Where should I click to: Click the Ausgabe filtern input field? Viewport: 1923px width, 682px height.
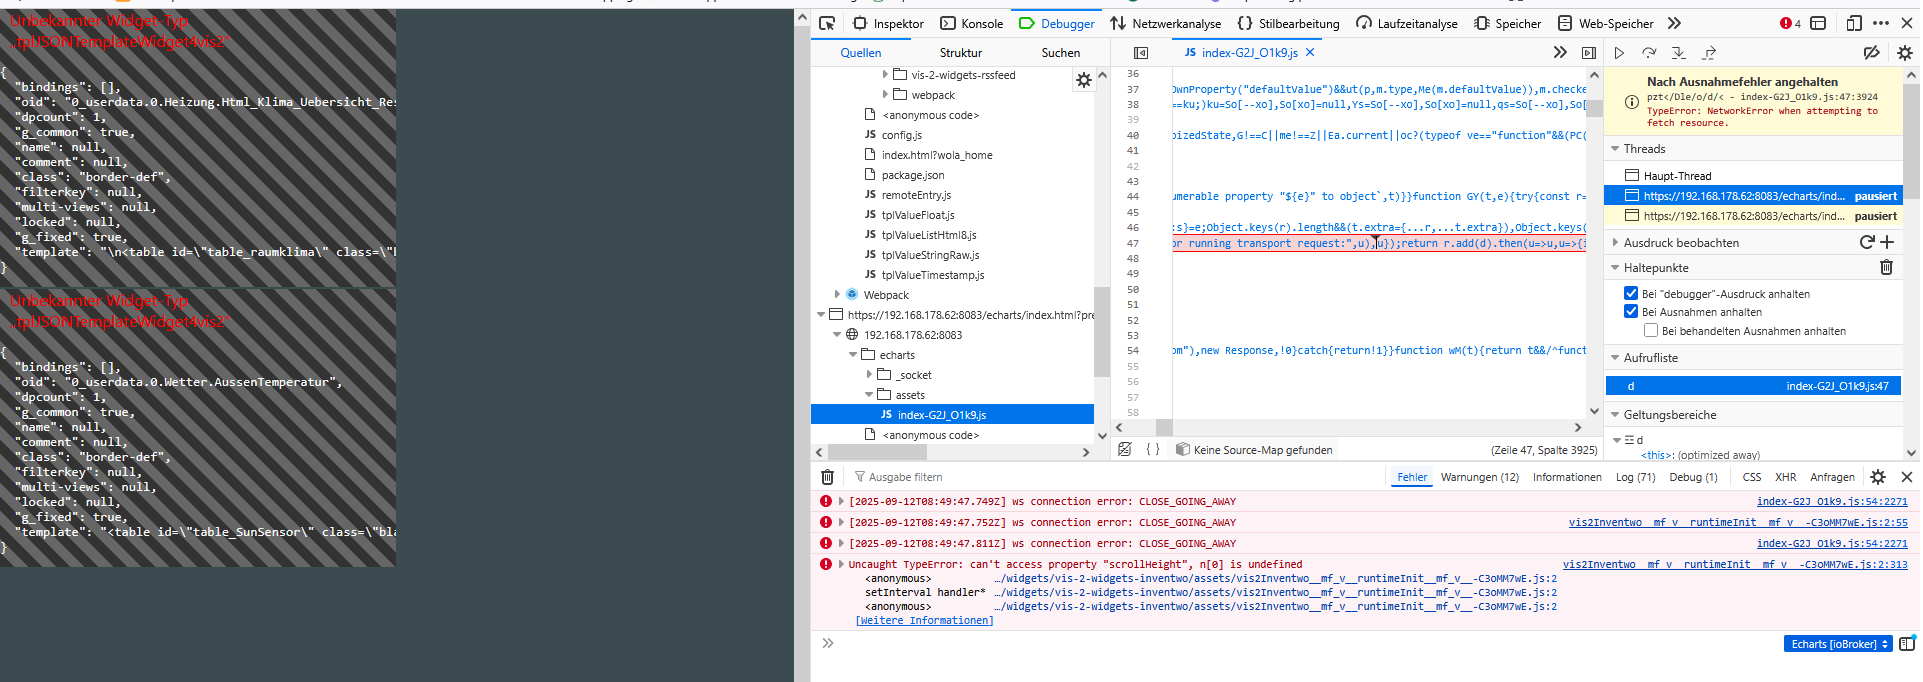pos(1115,477)
